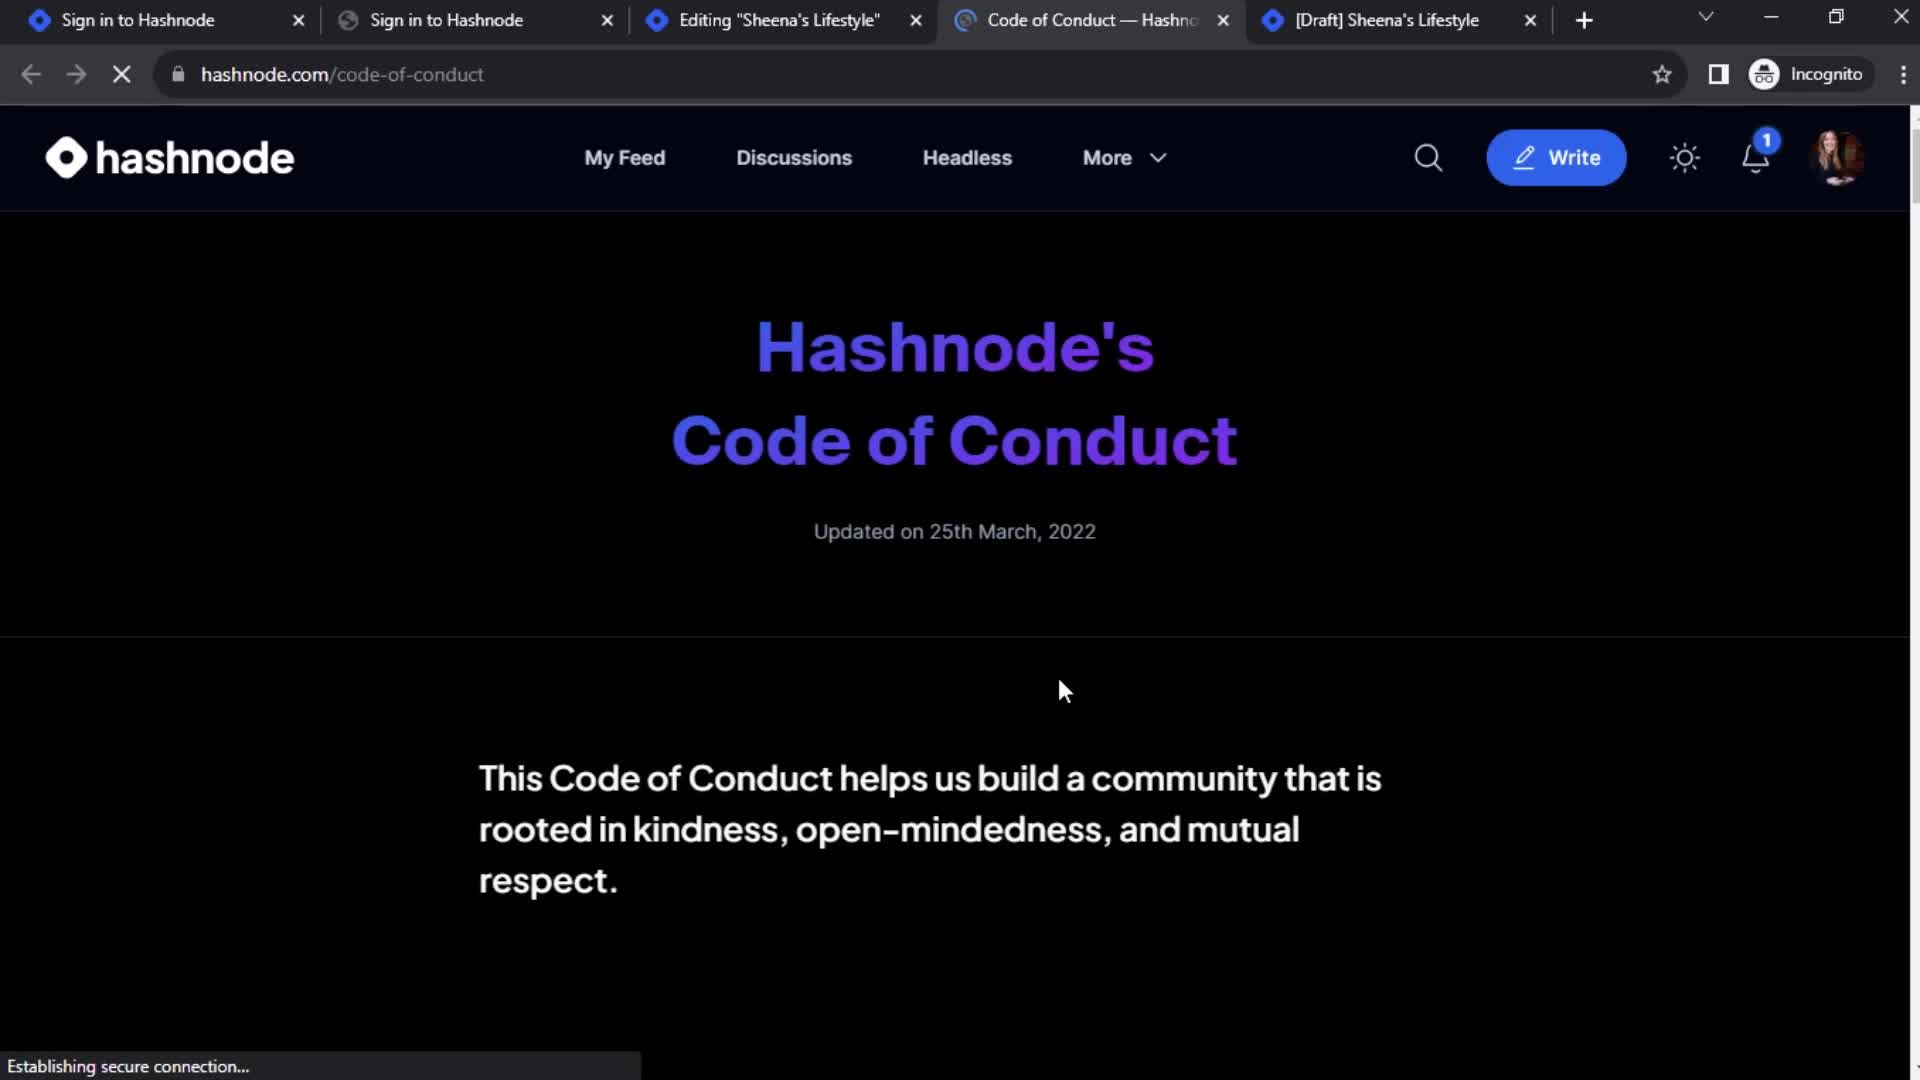Expand the More chevron dropdown arrow
Viewport: 1920px width, 1080px height.
coord(1158,157)
